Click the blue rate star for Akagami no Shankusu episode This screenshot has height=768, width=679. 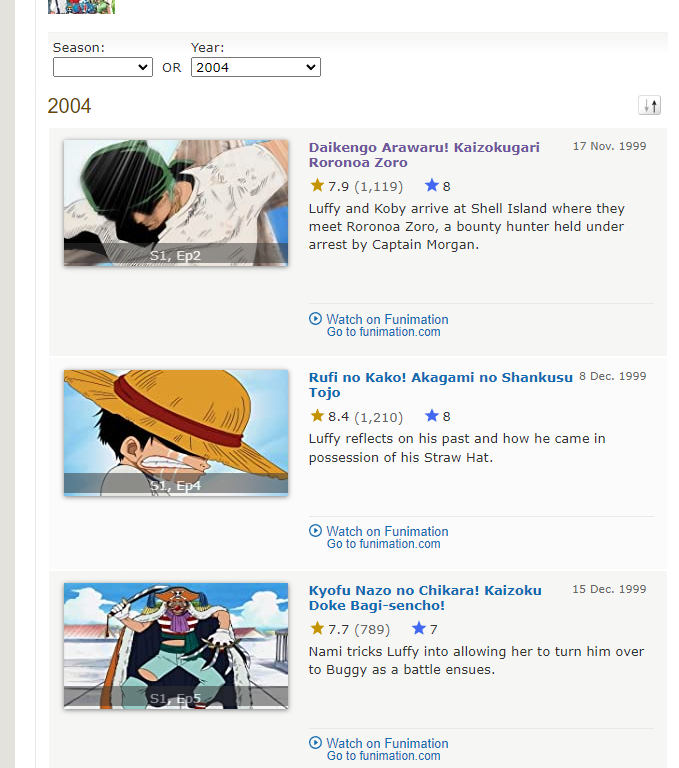click(x=432, y=416)
